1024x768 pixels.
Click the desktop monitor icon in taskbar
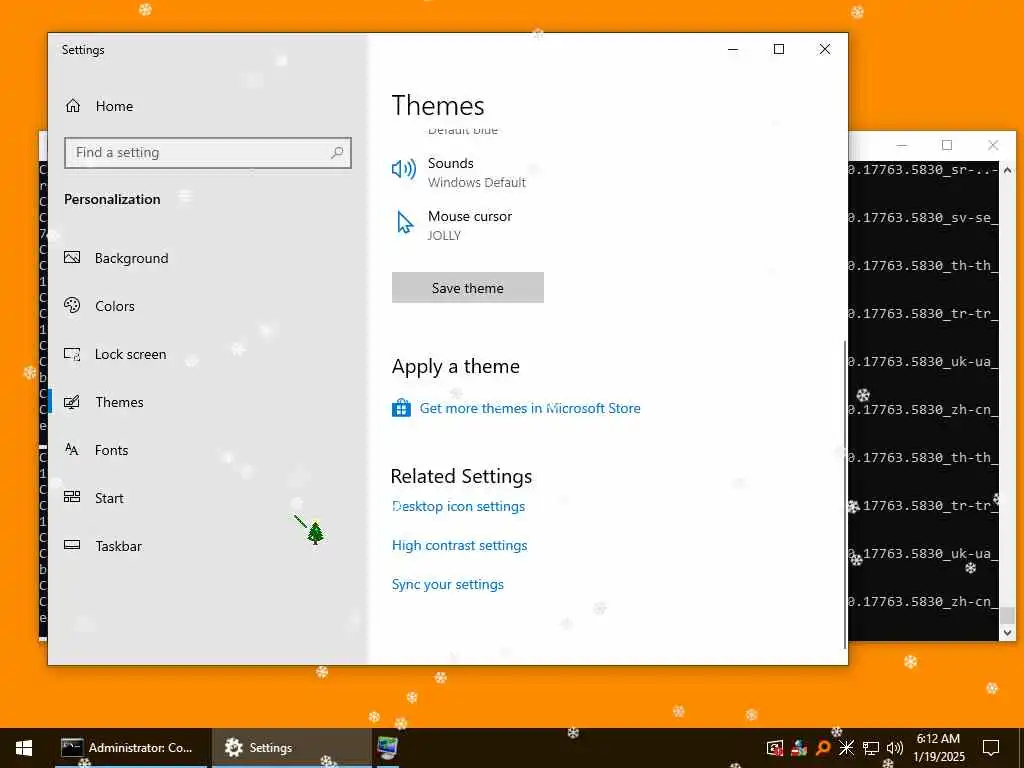(x=387, y=748)
